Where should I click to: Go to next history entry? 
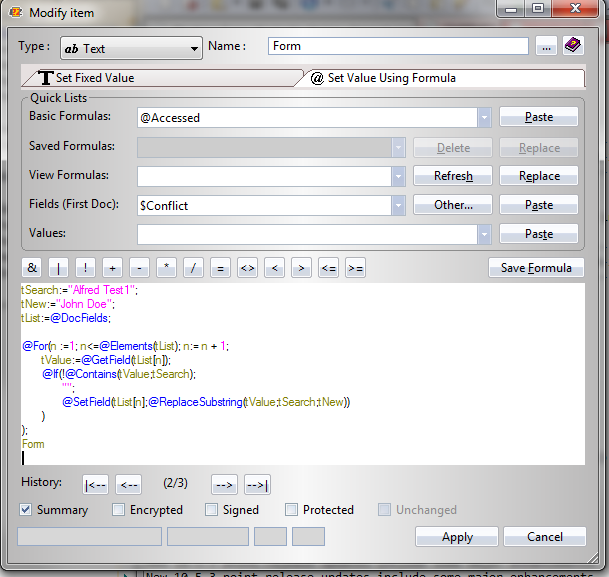(225, 485)
